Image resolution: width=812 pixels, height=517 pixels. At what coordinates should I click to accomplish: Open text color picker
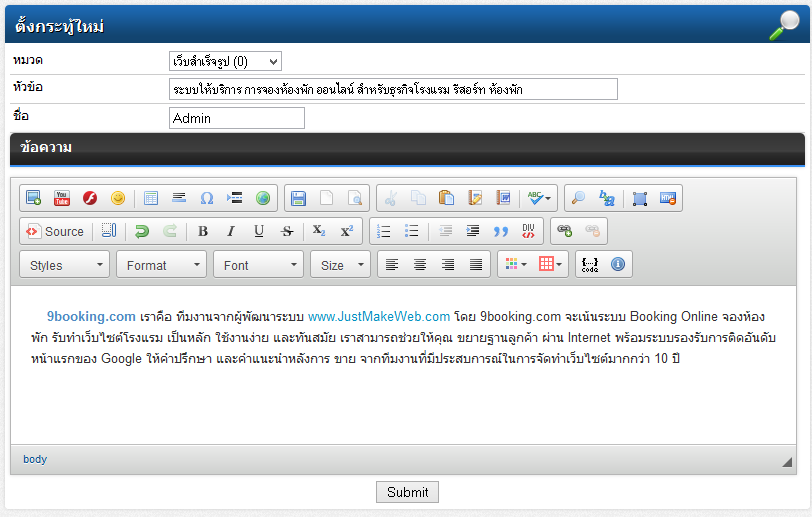515,265
